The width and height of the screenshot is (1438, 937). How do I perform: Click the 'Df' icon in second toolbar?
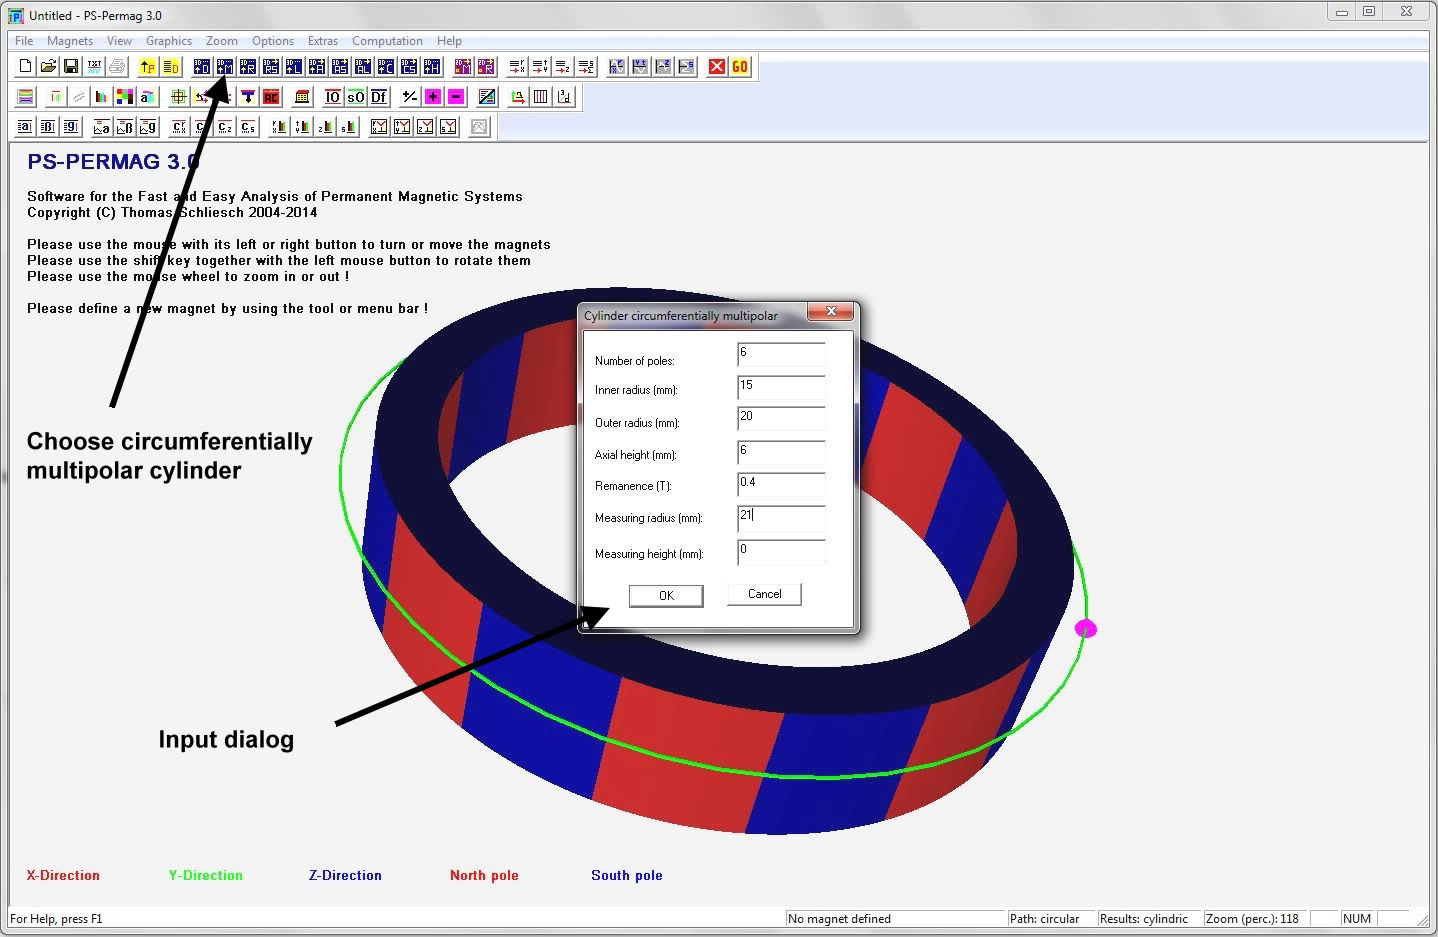pos(378,97)
